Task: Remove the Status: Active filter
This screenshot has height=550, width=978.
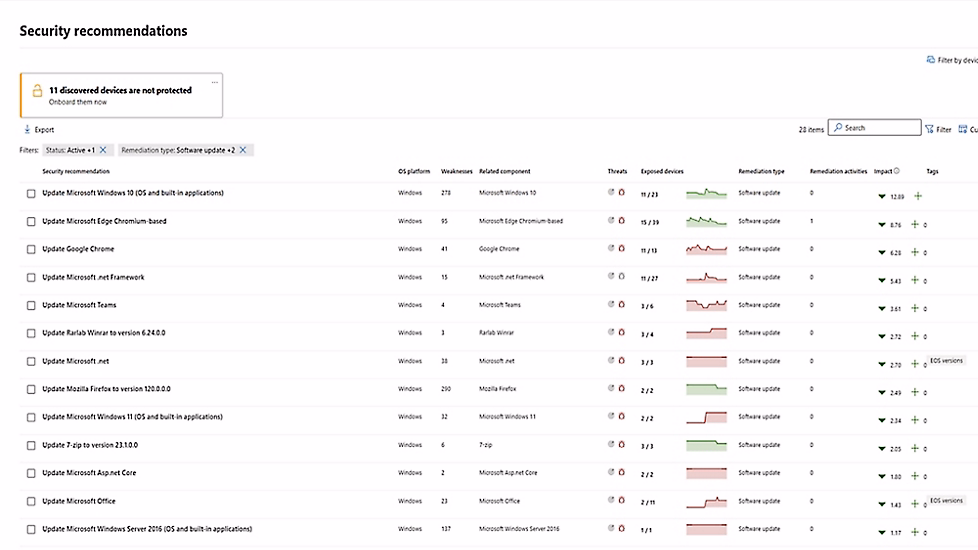Action: [103, 150]
